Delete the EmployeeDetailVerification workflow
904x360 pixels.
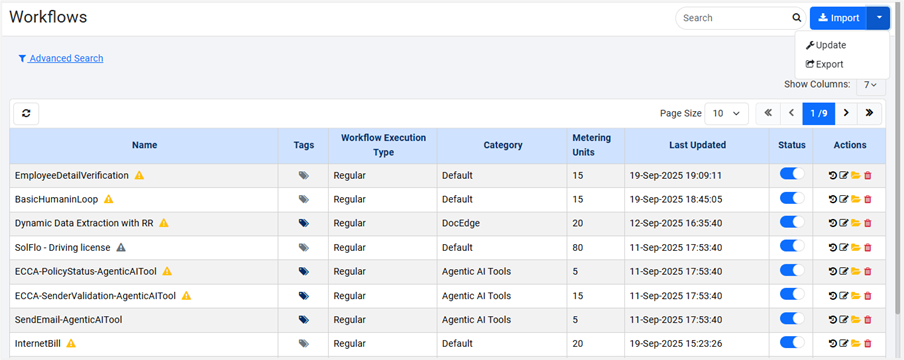pyautogui.click(x=868, y=175)
